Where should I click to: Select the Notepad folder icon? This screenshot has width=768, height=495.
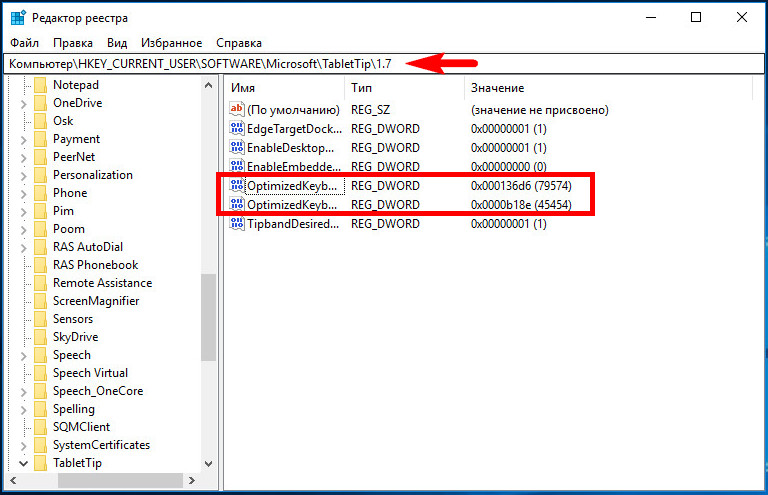(x=41, y=85)
